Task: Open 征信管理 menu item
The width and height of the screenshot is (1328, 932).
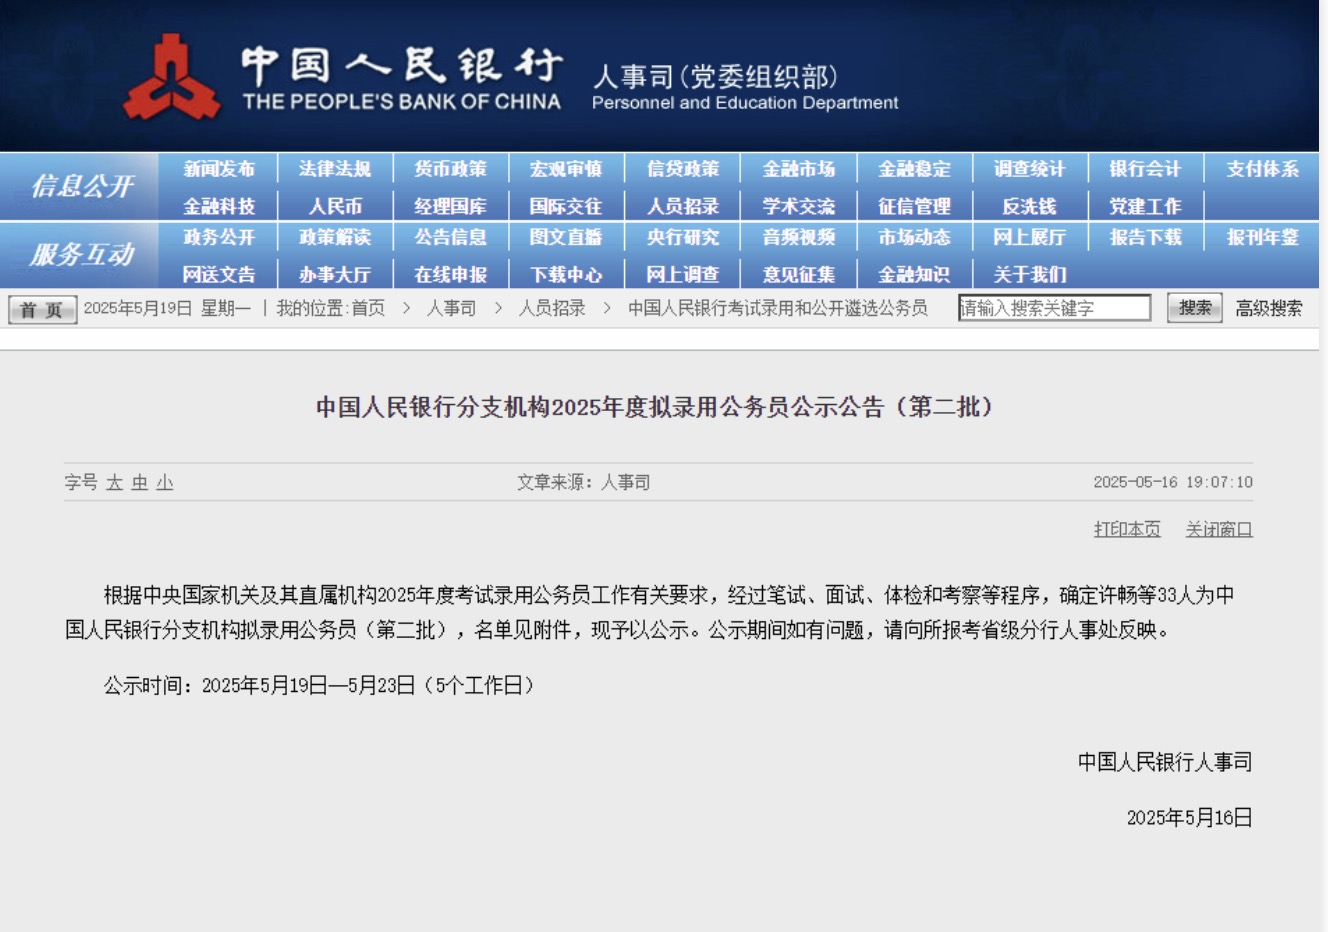Action: coord(914,206)
